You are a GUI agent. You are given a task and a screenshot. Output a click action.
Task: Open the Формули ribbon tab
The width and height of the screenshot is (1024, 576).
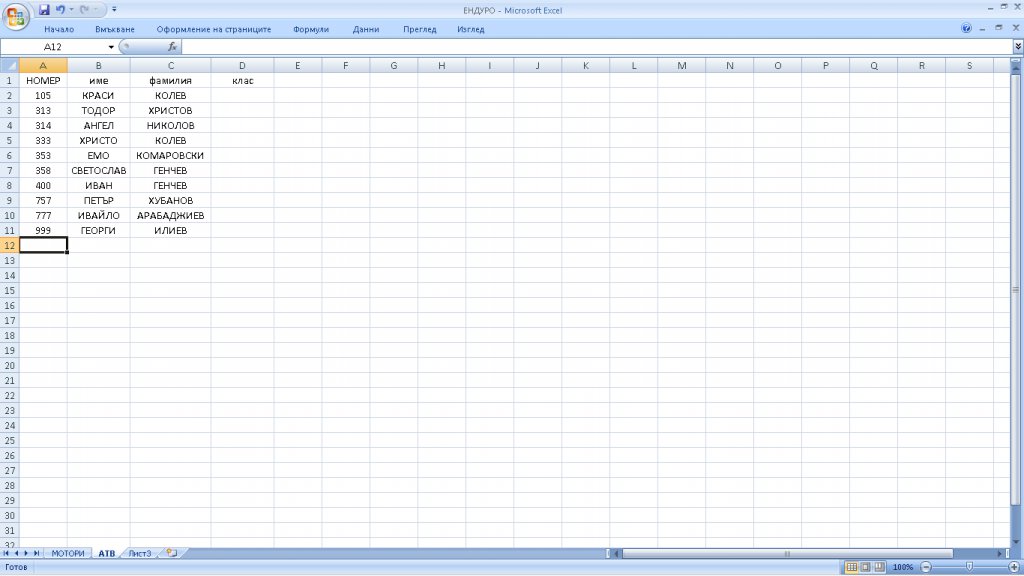tap(311, 29)
